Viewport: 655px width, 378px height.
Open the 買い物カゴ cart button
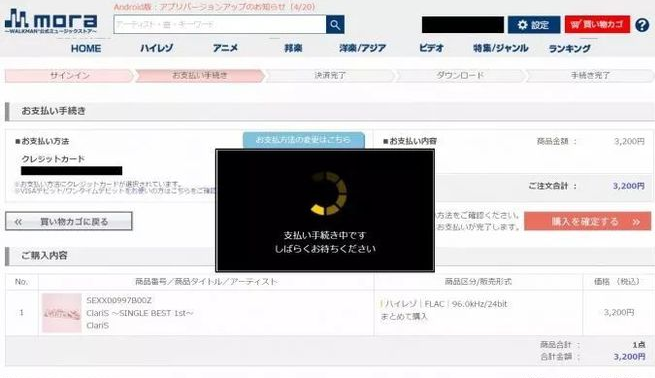[x=597, y=25]
